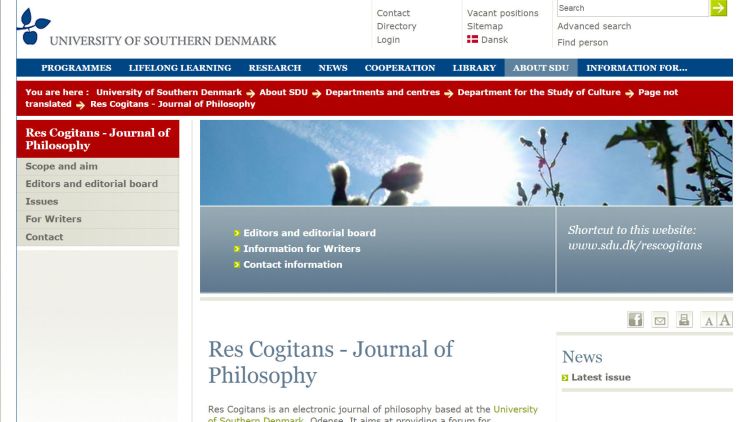Viewport: 747px width, 422px height.
Task: Click About SDU breadcrumb link
Action: coord(283,92)
